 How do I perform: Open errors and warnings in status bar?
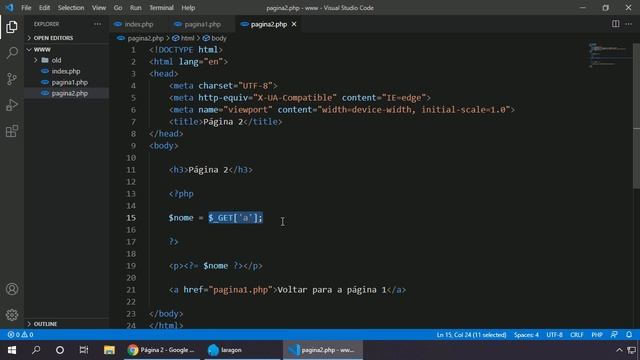(20, 335)
